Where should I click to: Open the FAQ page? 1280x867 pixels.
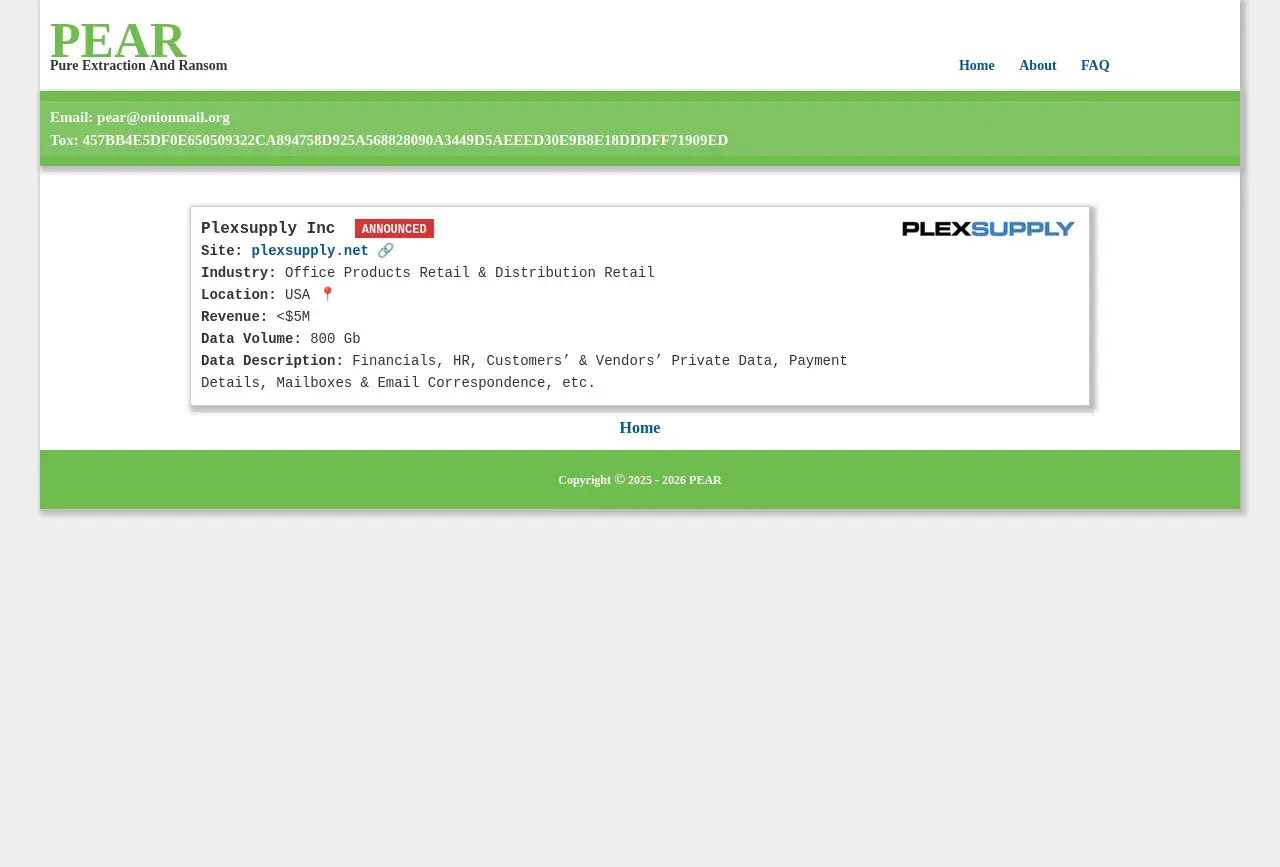[x=1095, y=66]
